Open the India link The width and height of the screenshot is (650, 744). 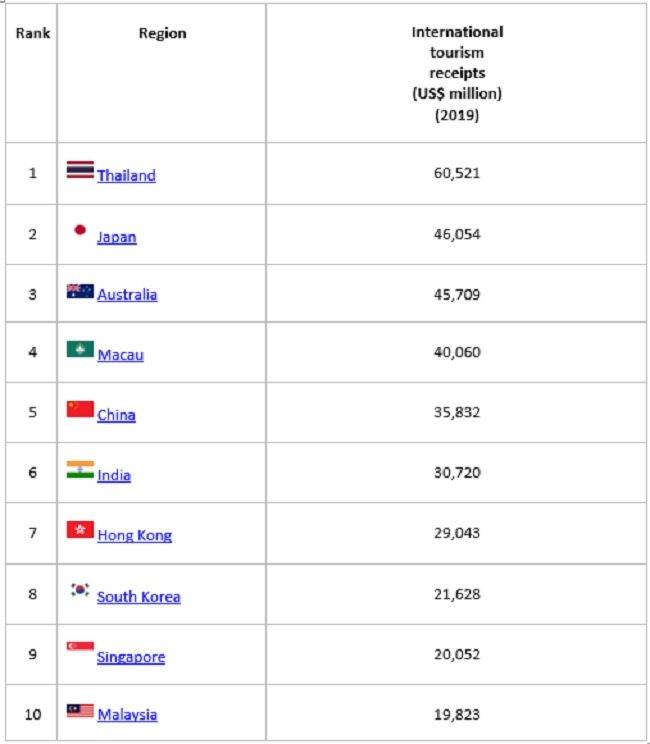click(114, 475)
